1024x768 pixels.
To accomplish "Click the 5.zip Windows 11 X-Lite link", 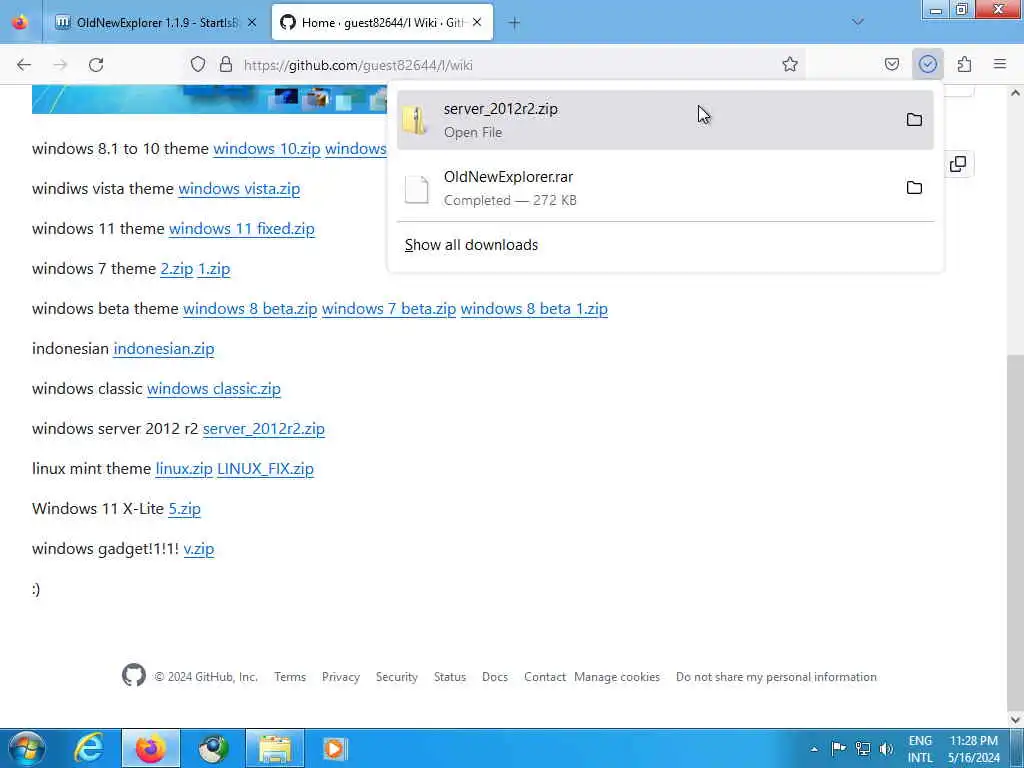I will [x=184, y=508].
